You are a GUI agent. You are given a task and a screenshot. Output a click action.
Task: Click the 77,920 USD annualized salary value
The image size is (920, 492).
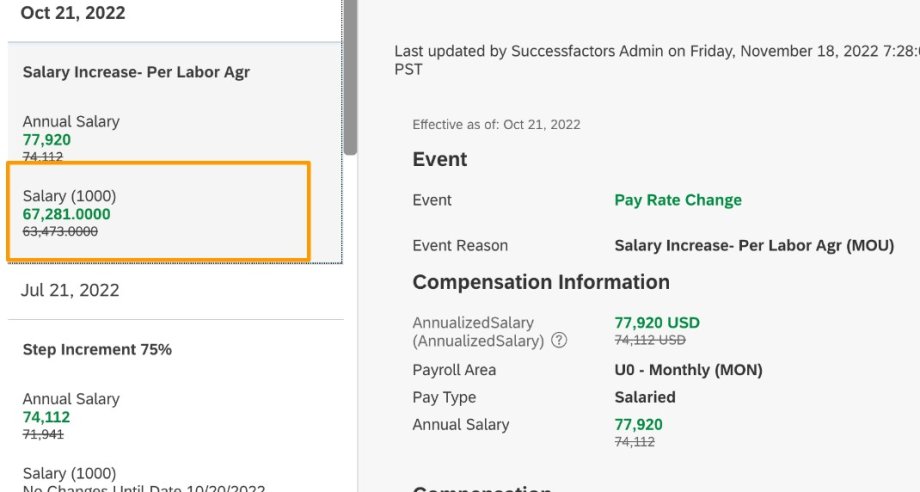click(x=657, y=323)
